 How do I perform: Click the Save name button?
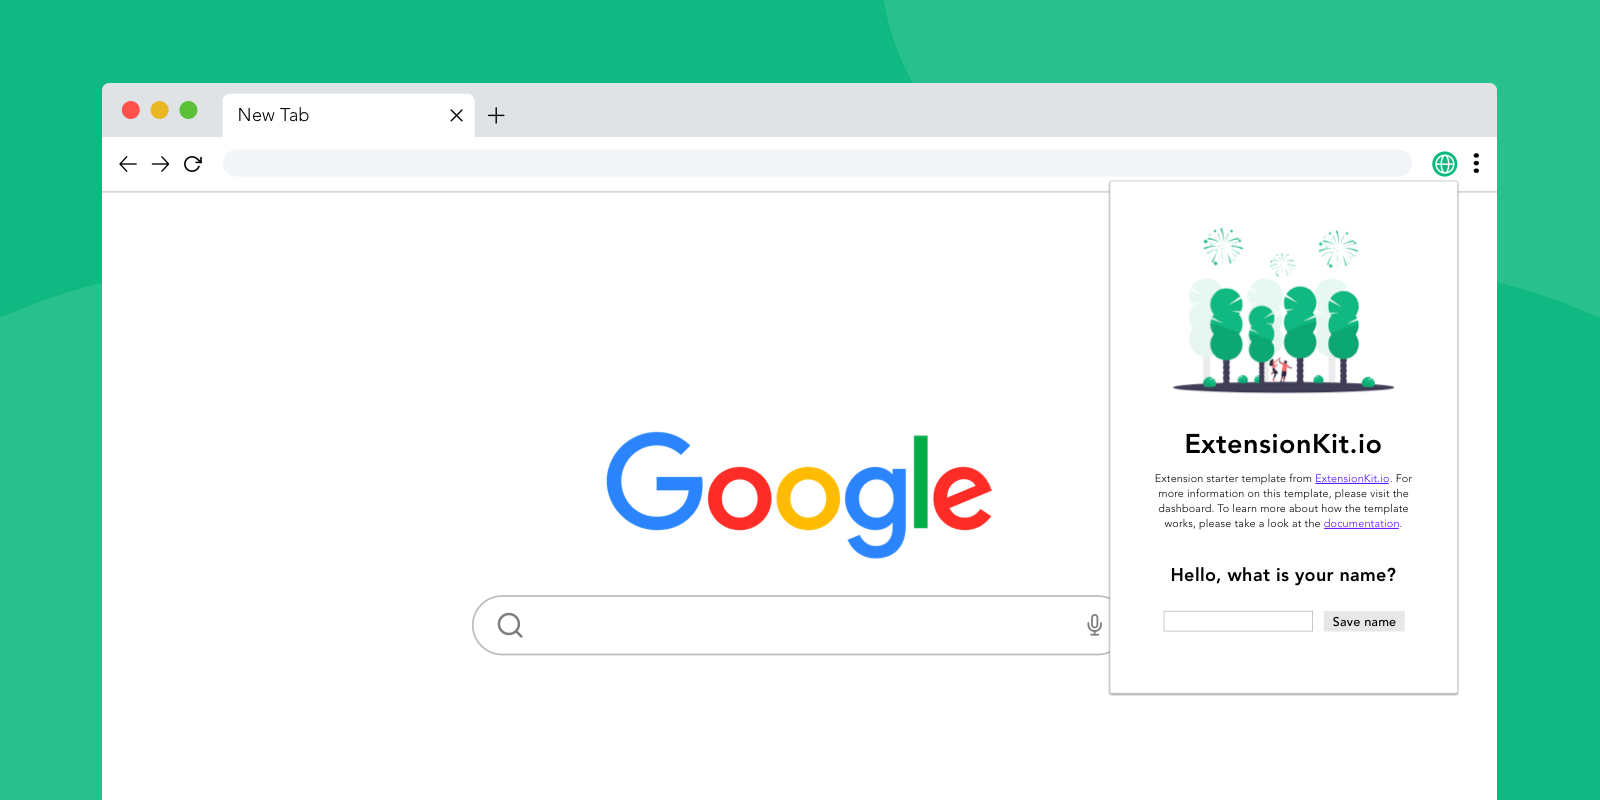click(x=1364, y=621)
